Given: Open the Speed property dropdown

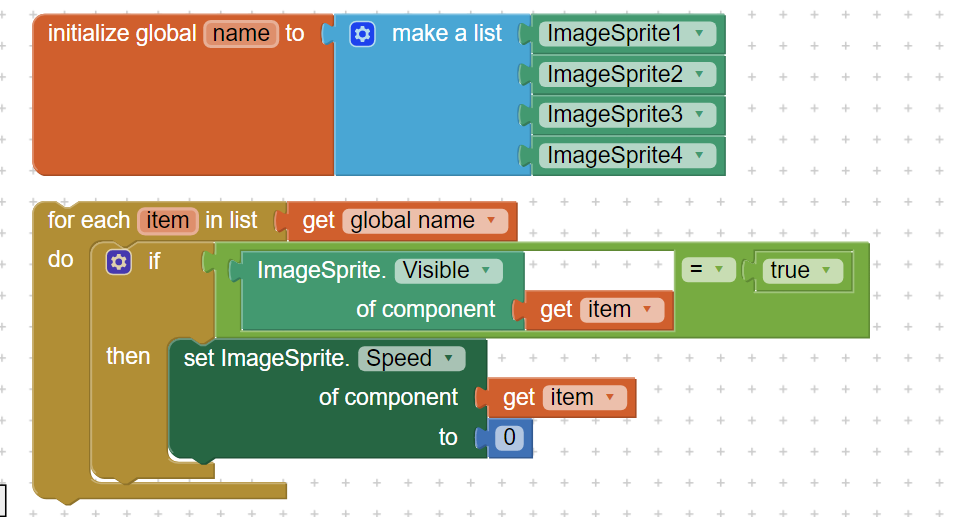Looking at the screenshot, I should point(448,358).
